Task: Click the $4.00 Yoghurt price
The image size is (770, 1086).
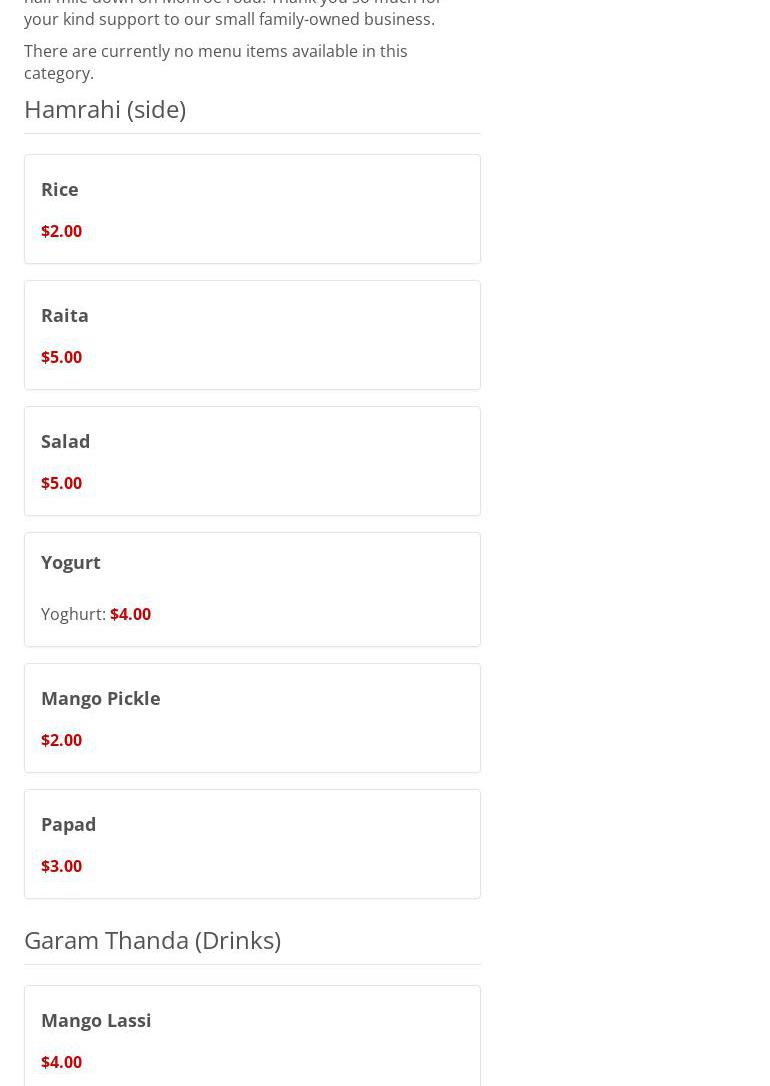Action: click(131, 614)
